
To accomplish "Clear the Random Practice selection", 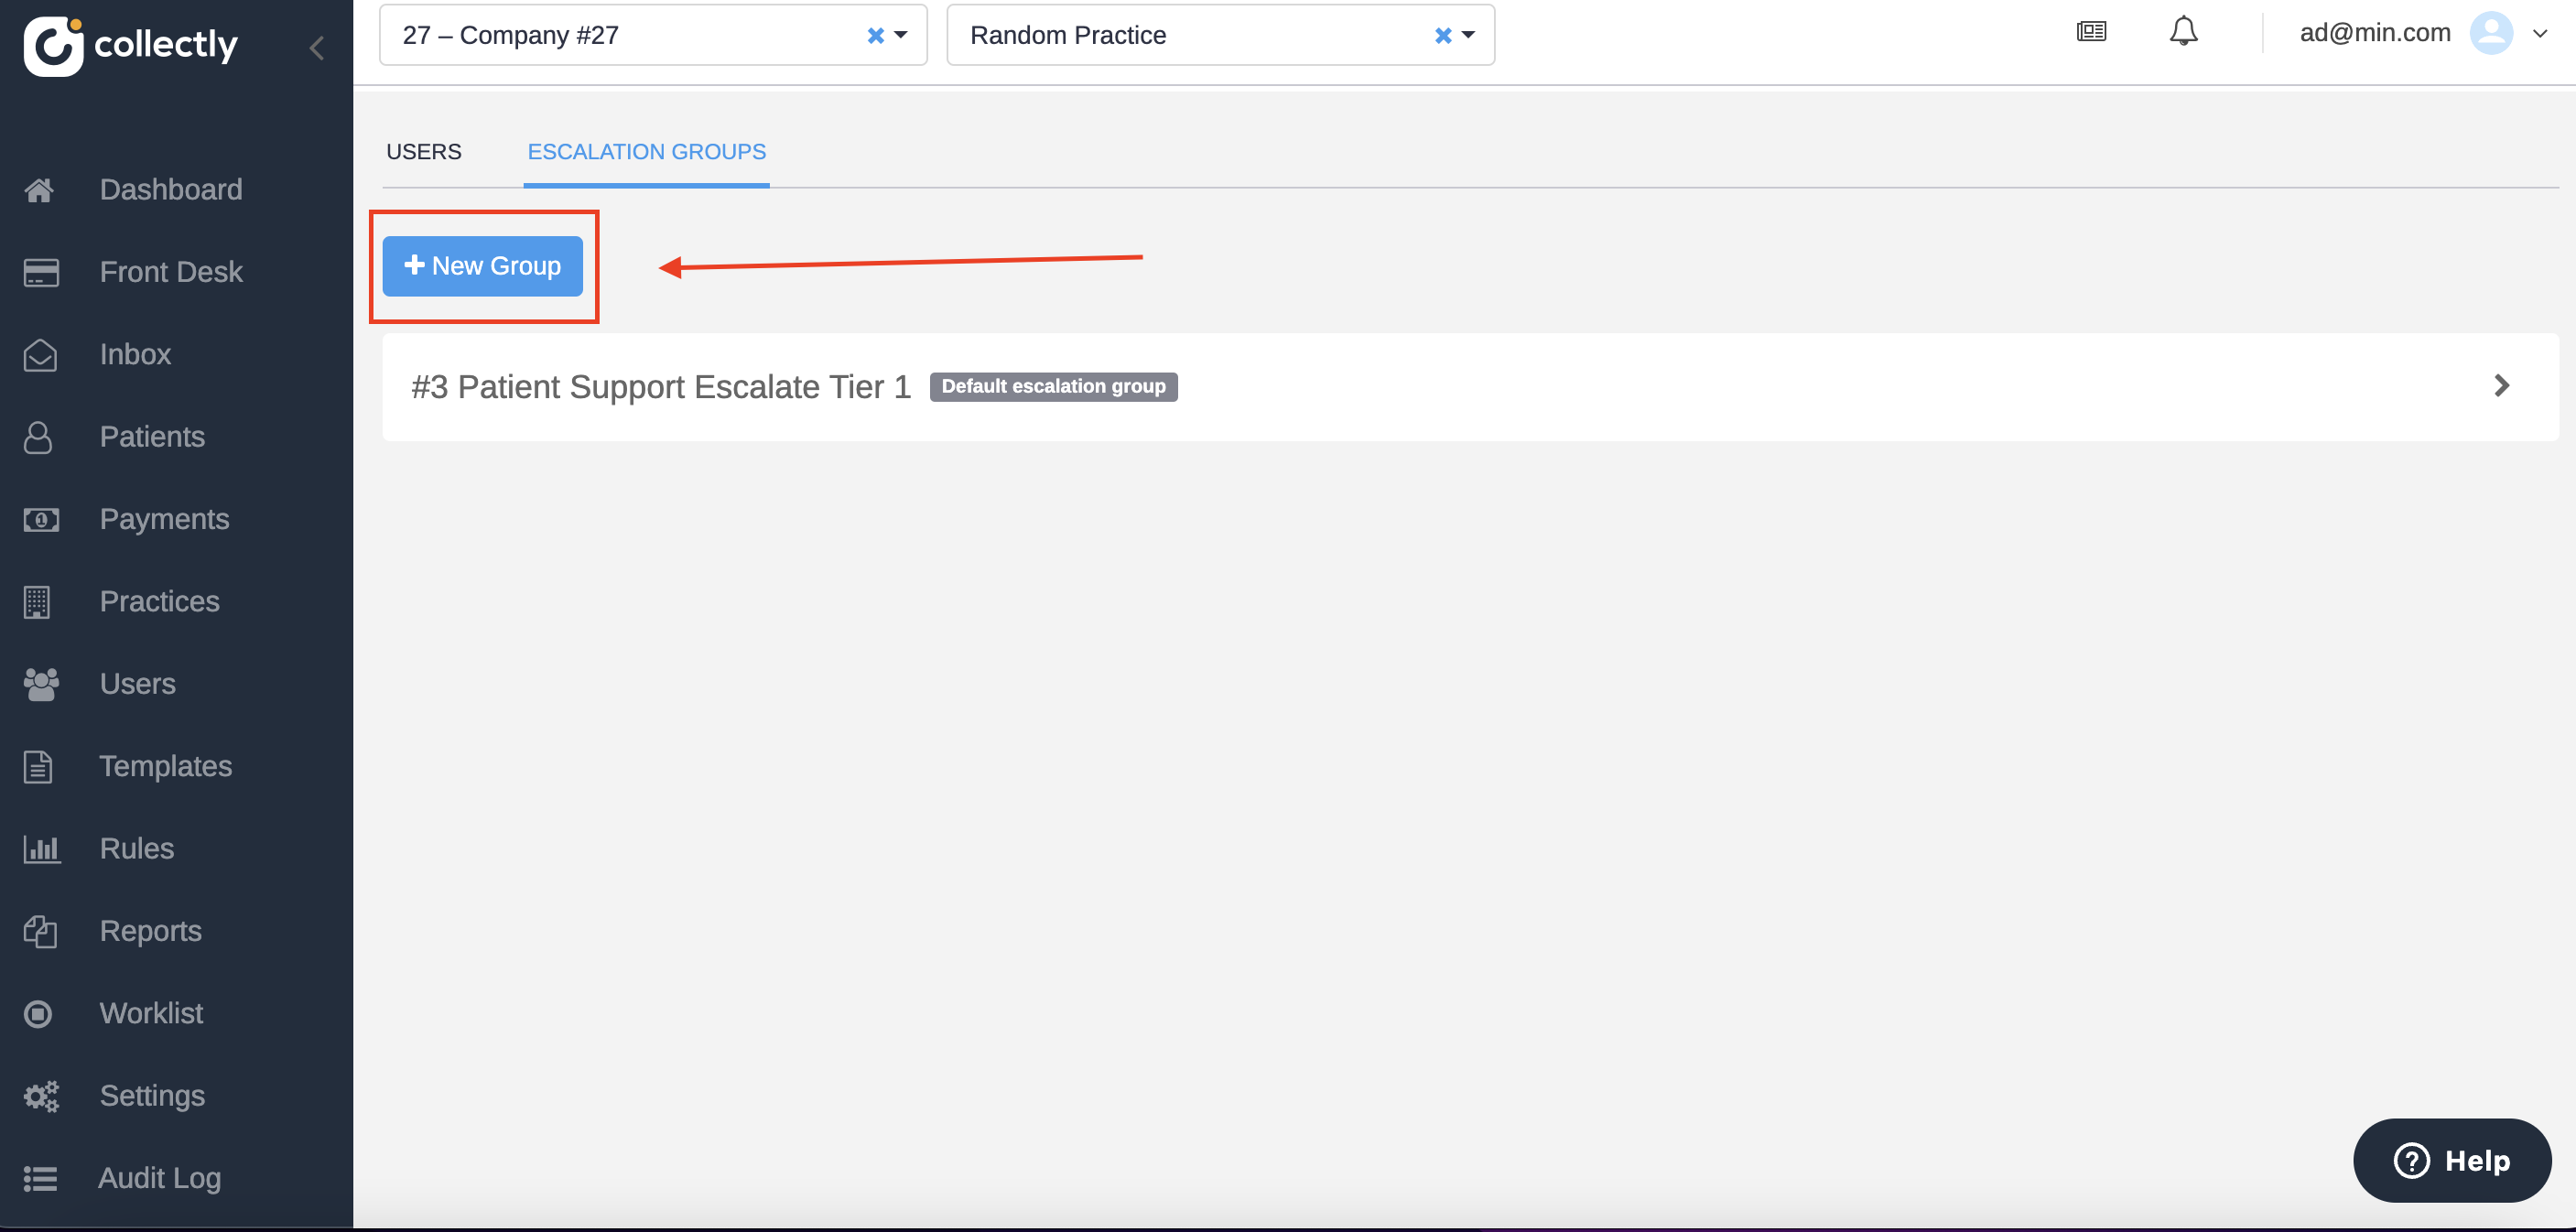I will pos(1442,35).
